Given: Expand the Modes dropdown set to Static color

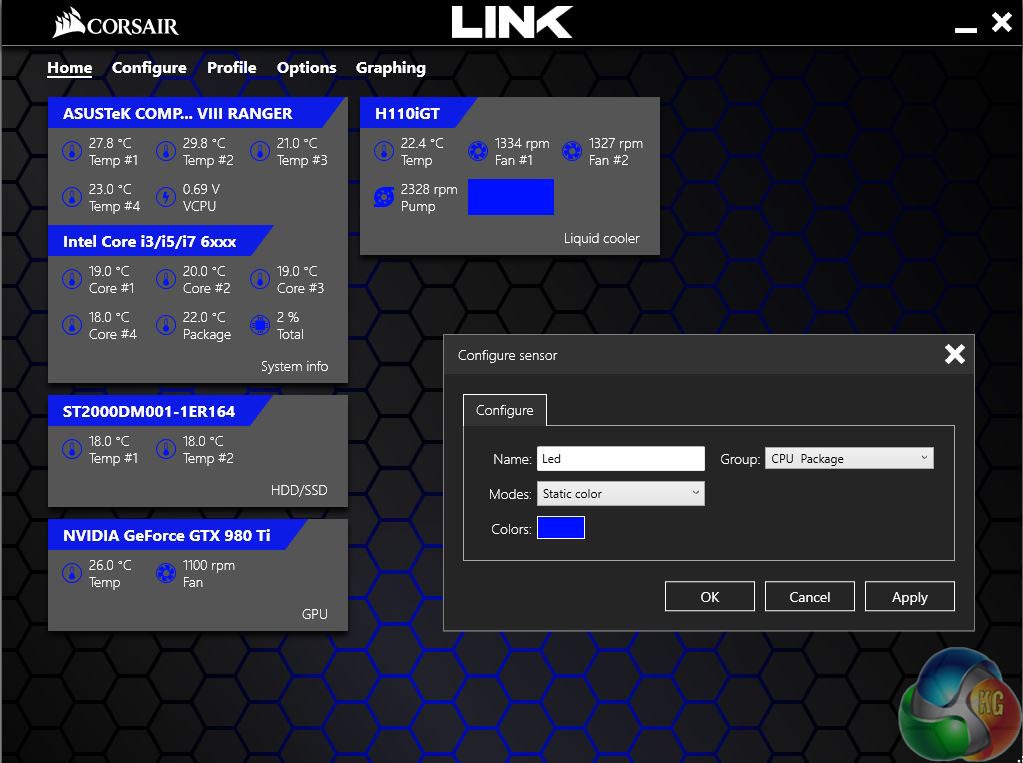Looking at the screenshot, I should (621, 493).
